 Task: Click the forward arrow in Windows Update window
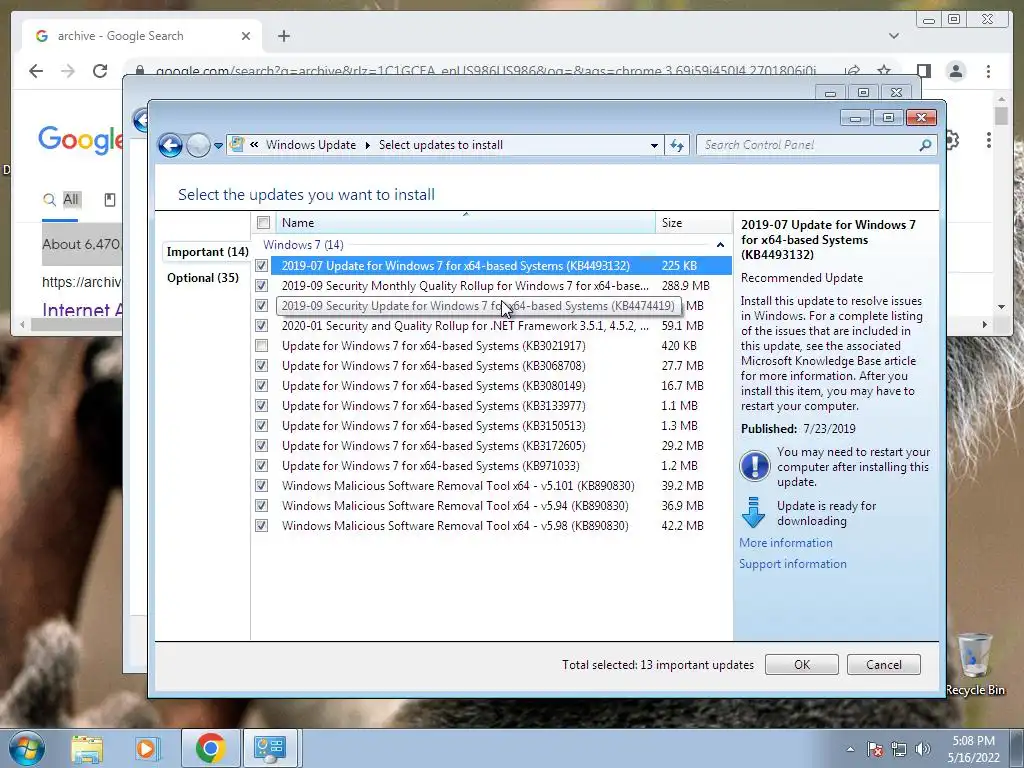(x=199, y=145)
